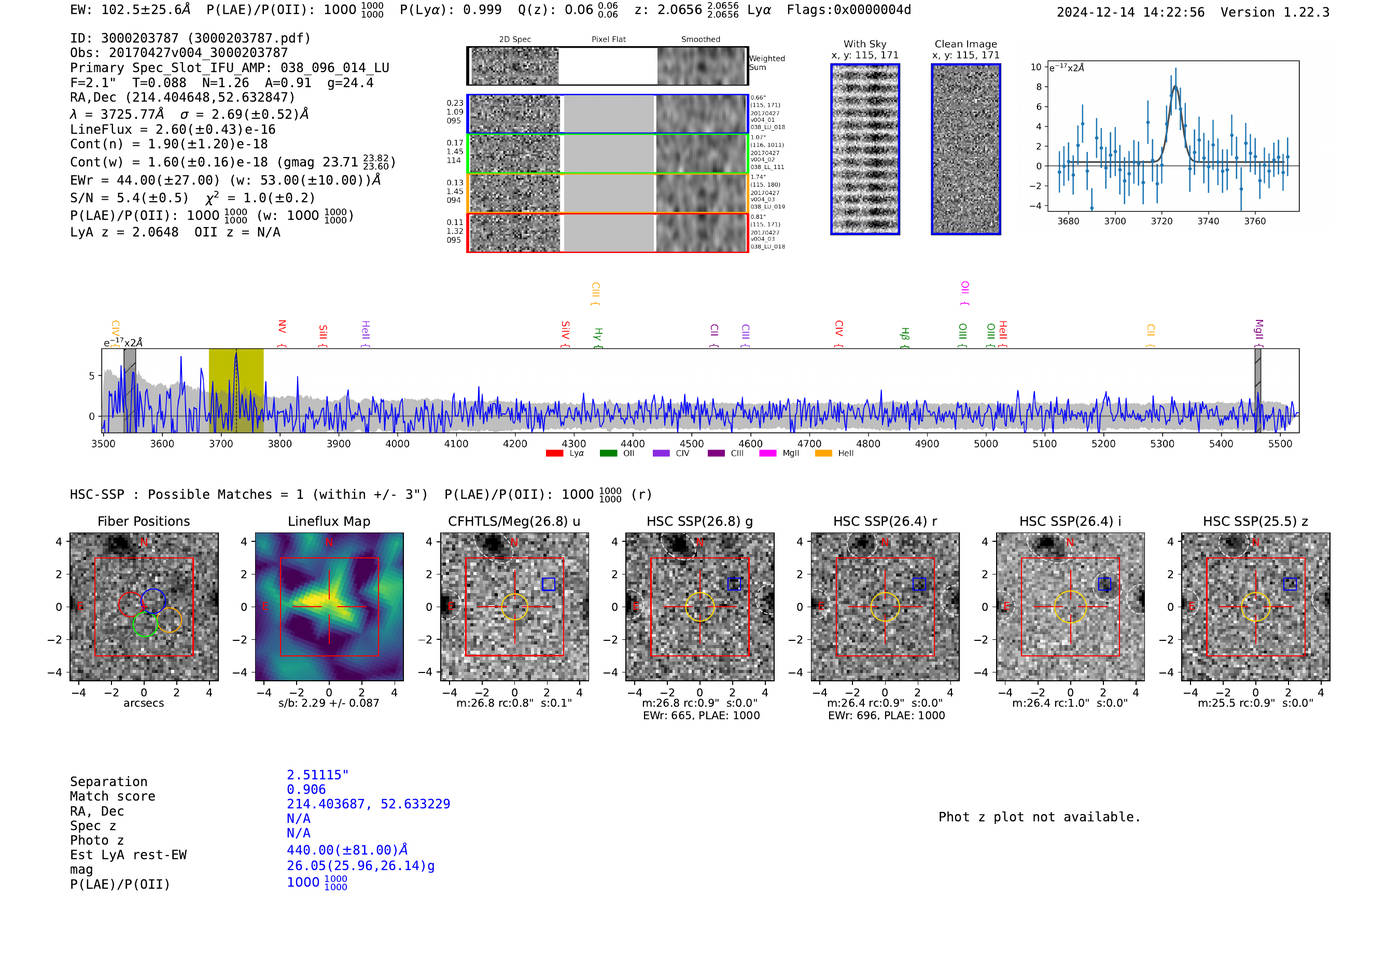Click the blue square marker in u-band cutout
This screenshot has height=953, width=1400.
(548, 584)
